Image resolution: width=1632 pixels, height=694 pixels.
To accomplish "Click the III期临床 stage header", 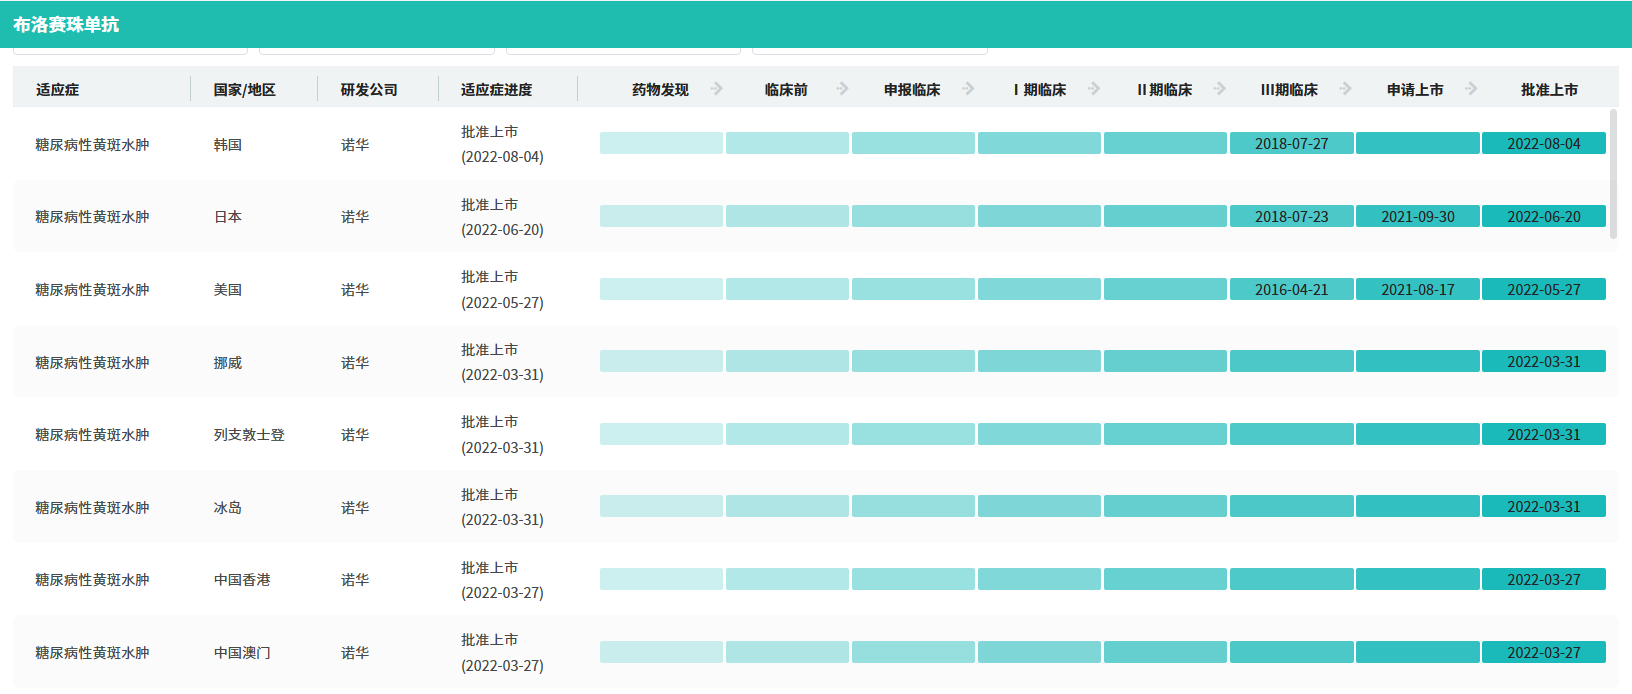I will [x=1290, y=90].
